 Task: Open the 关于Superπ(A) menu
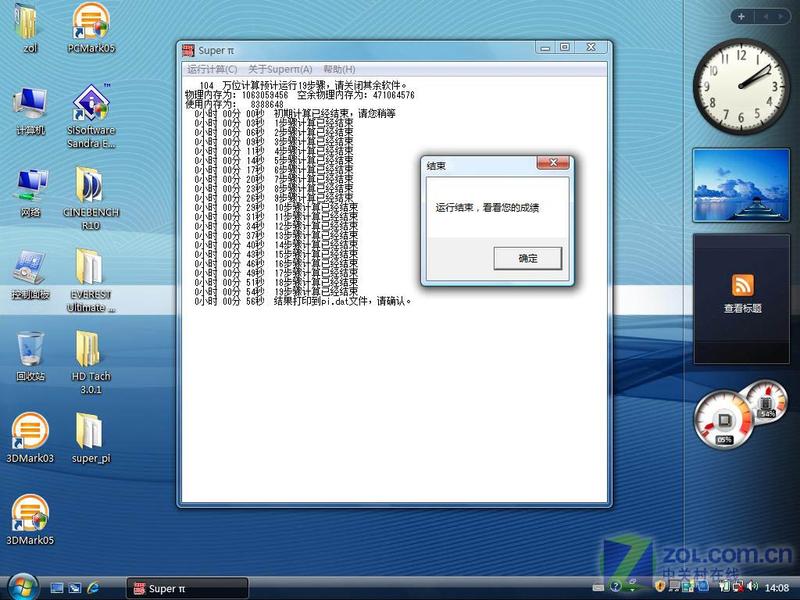click(280, 69)
